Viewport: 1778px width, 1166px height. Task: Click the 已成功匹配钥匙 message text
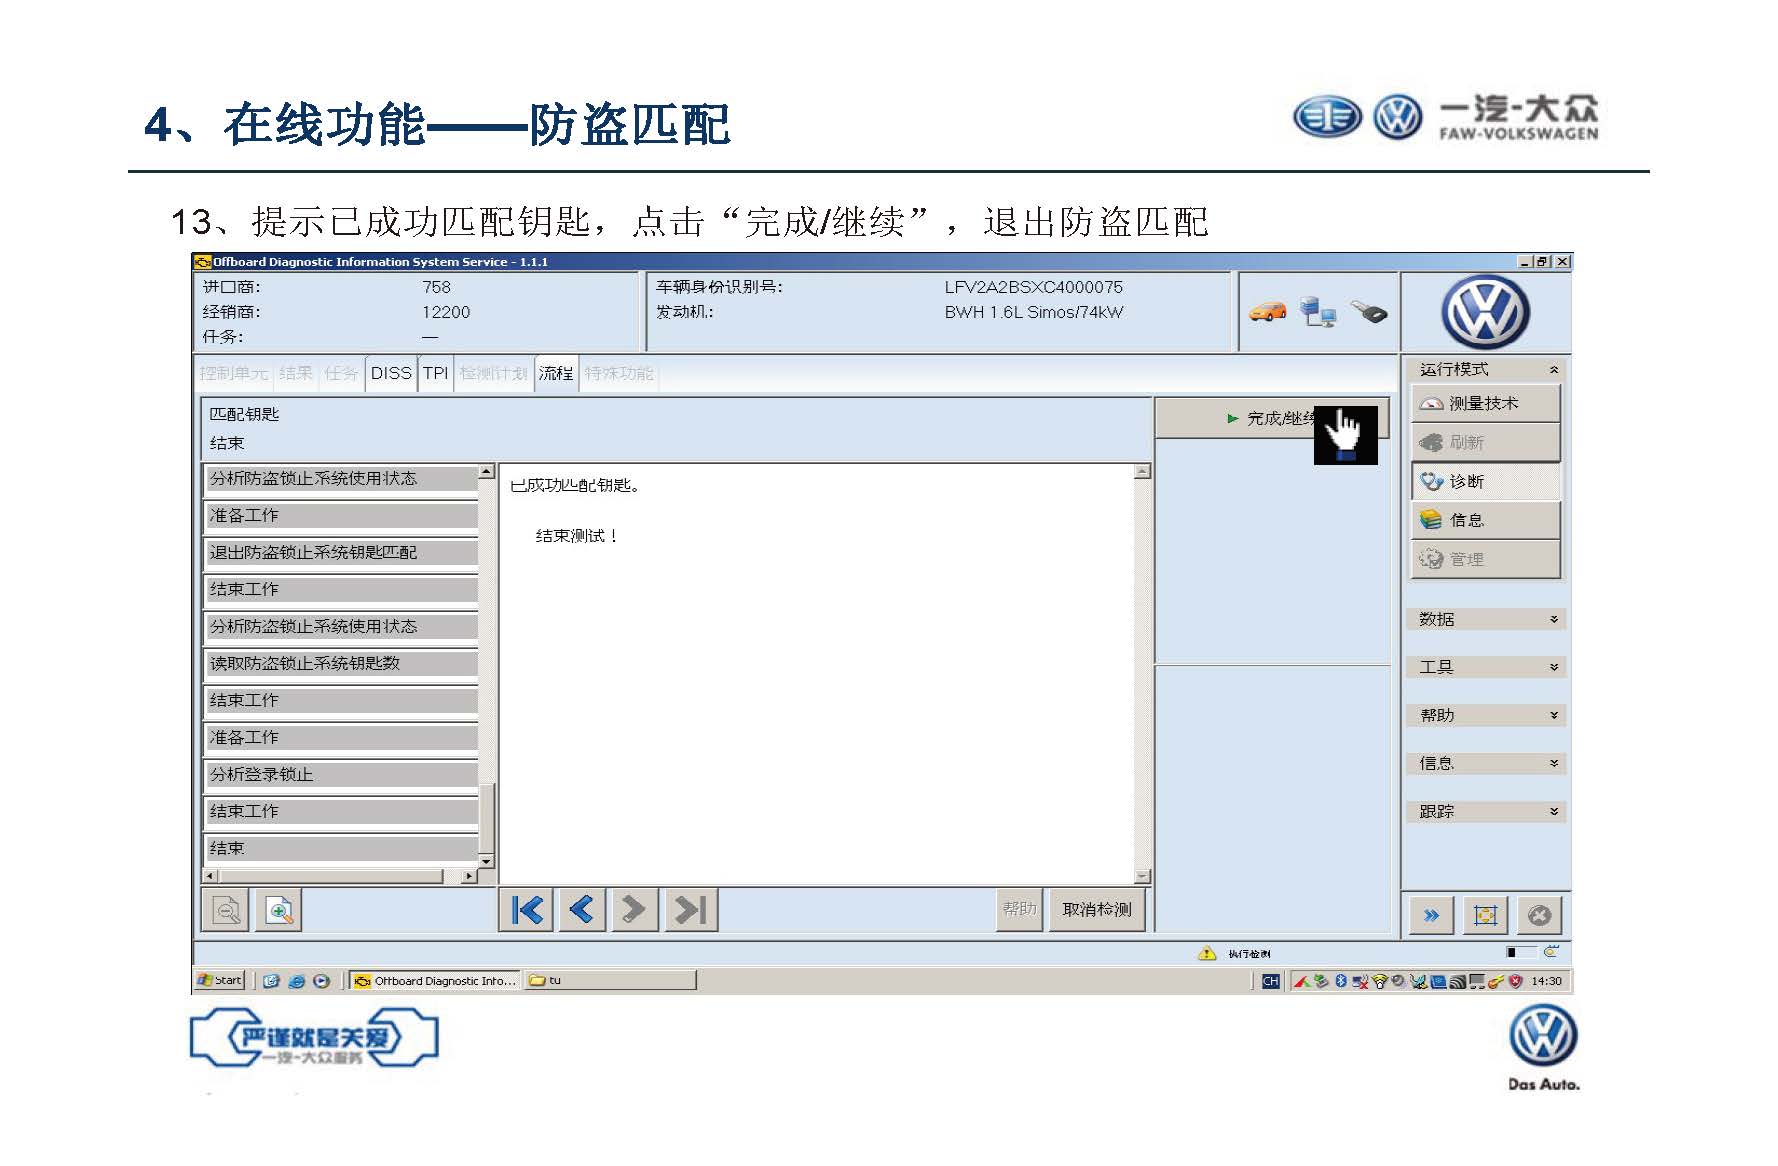click(574, 486)
